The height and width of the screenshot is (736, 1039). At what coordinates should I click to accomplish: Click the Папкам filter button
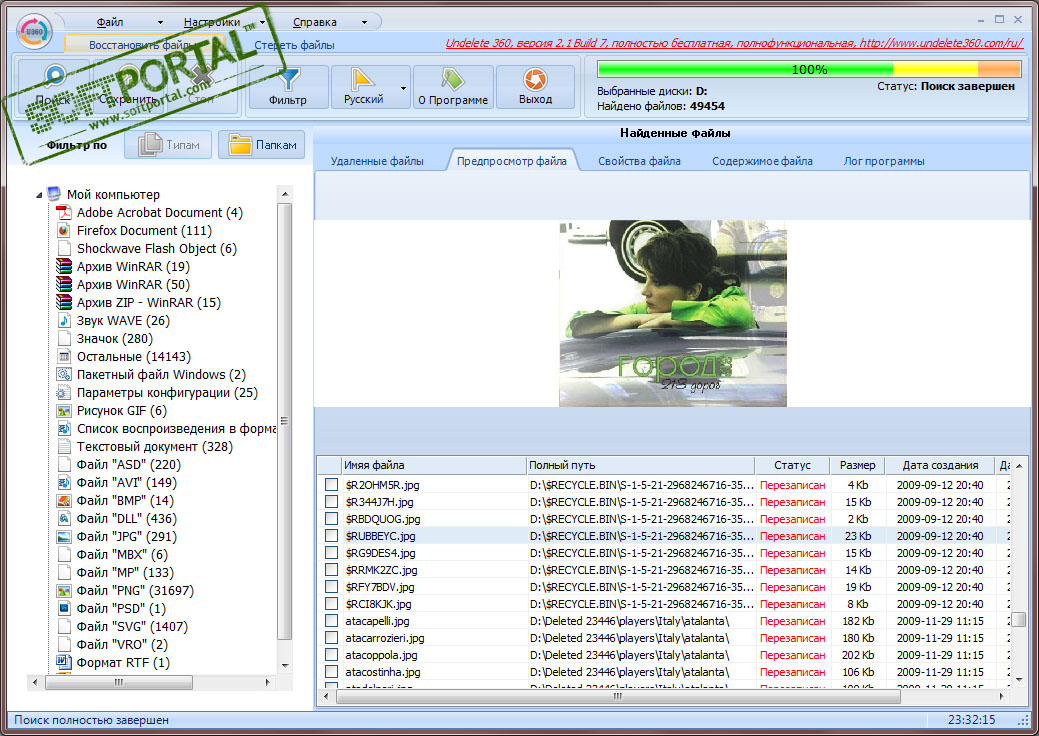pos(262,144)
